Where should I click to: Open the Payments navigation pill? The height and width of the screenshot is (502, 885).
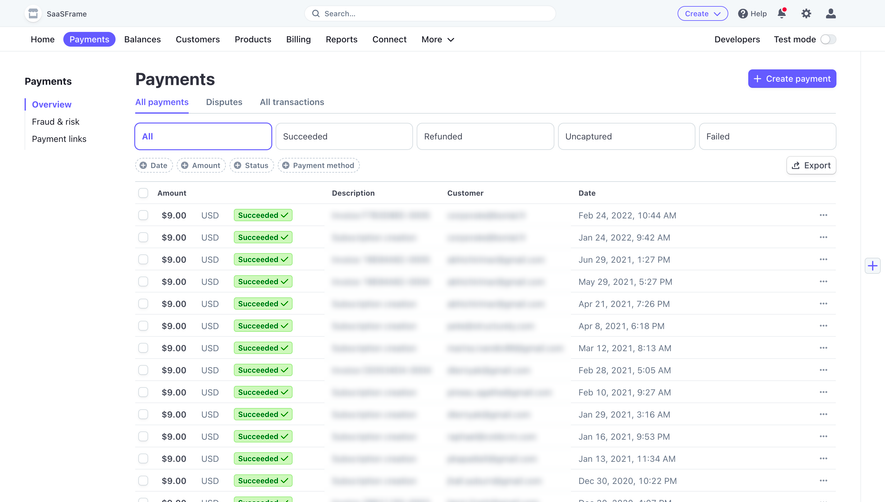89,40
